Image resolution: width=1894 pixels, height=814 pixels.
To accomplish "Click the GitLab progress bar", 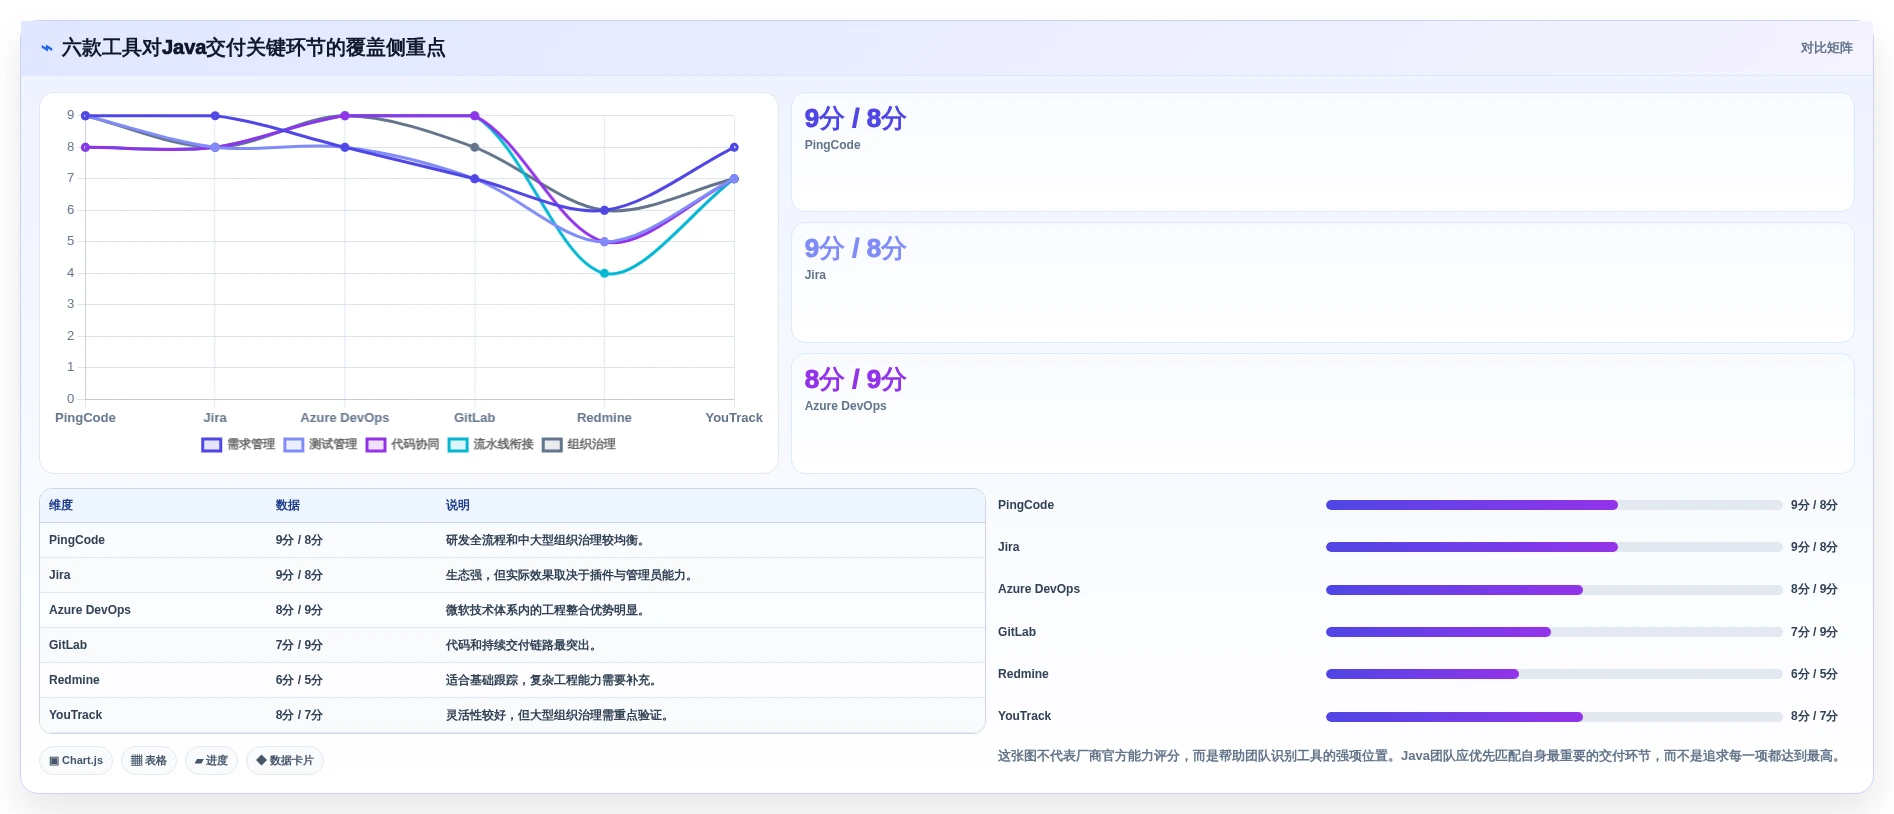I will [x=1554, y=632].
